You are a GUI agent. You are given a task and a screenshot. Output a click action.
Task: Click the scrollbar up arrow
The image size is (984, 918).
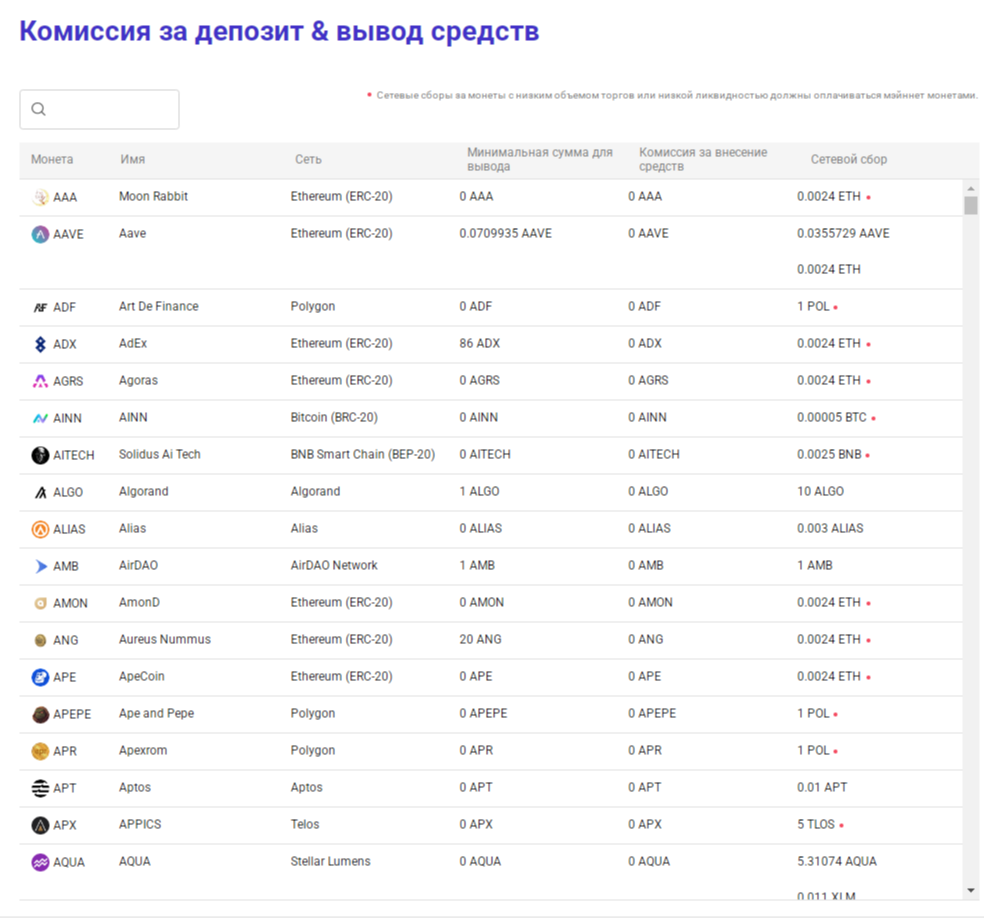coord(970,188)
